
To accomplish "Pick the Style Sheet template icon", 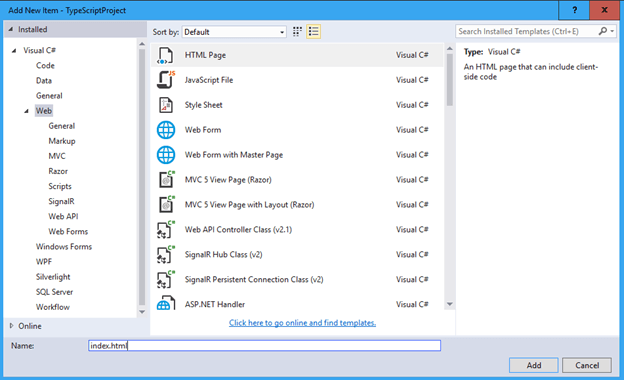I will 166,105.
